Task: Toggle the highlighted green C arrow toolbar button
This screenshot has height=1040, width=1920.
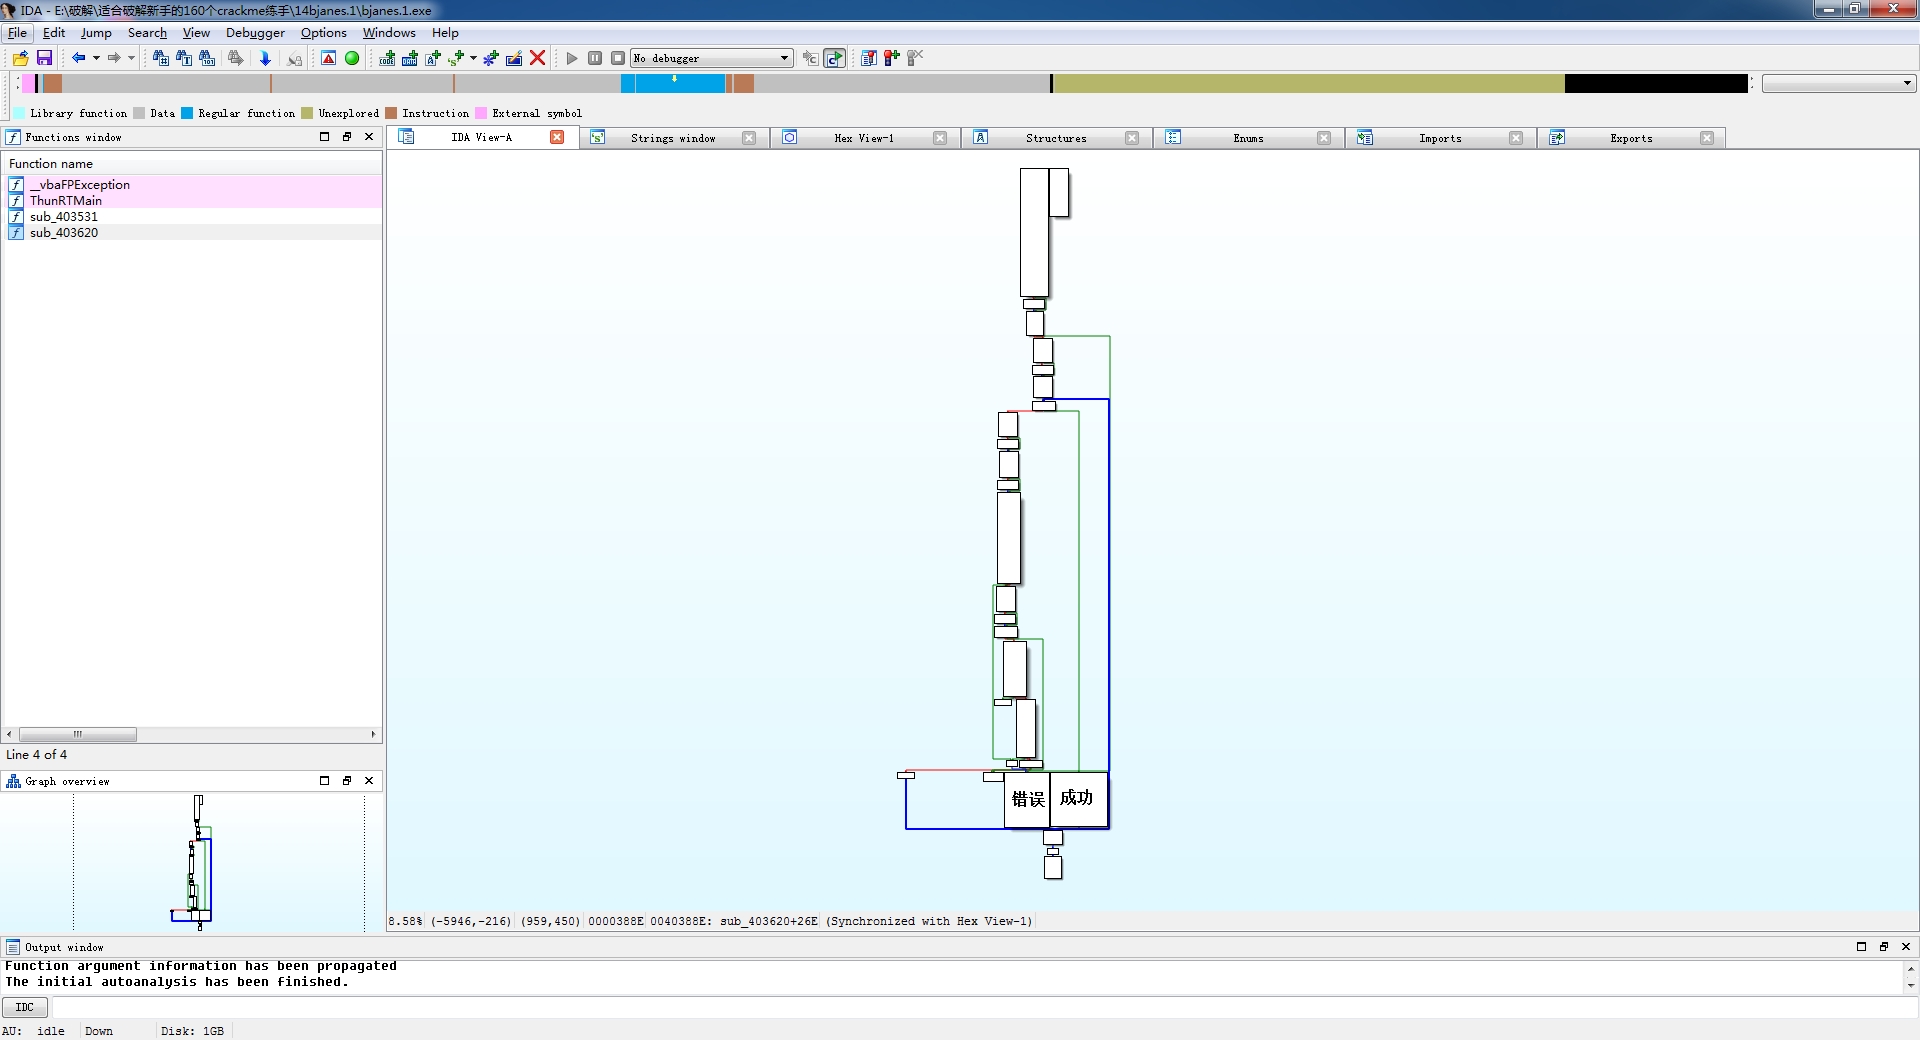Action: [834, 58]
